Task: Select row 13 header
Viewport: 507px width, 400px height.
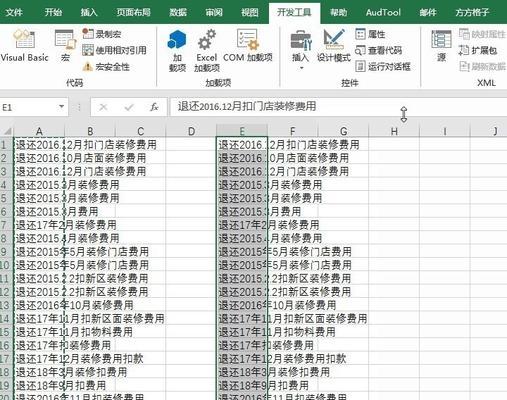Action: [x=6, y=305]
